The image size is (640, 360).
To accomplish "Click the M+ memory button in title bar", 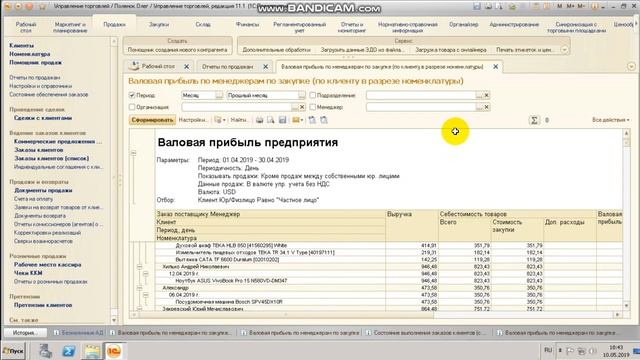I will click(x=571, y=7).
